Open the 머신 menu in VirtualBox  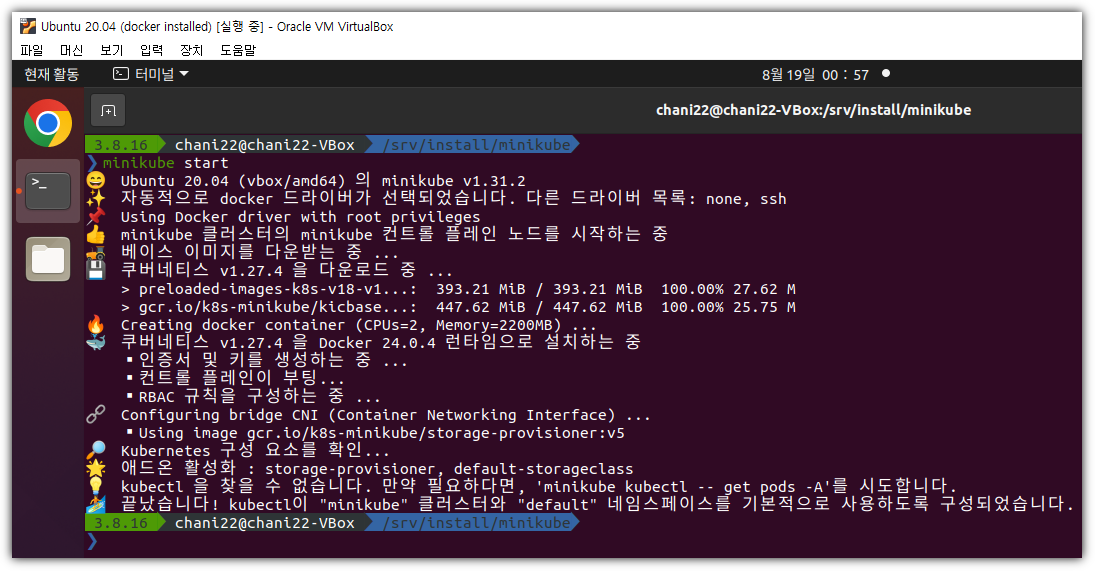click(71, 50)
